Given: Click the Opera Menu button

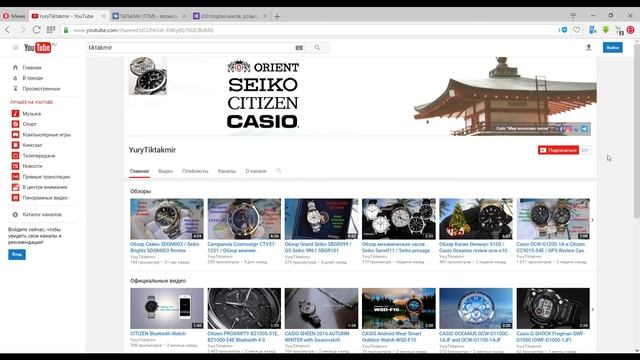Looking at the screenshot, I should coord(14,16).
